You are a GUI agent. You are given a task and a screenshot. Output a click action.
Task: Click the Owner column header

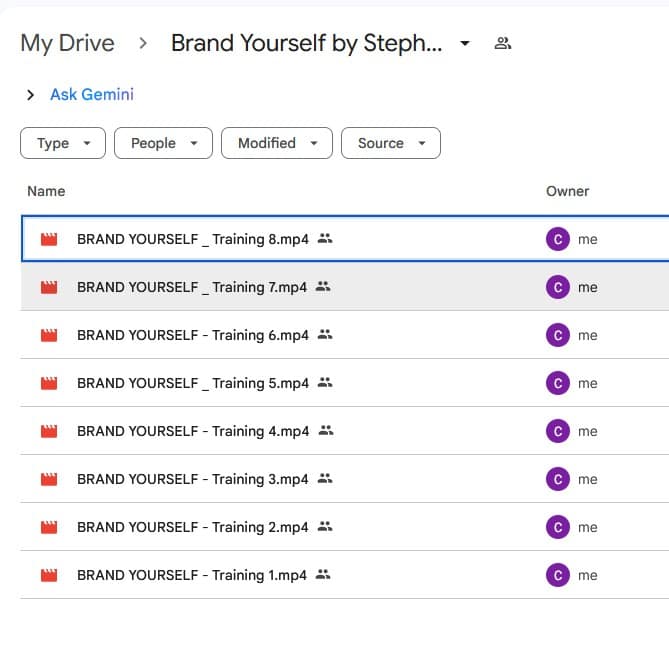567,191
